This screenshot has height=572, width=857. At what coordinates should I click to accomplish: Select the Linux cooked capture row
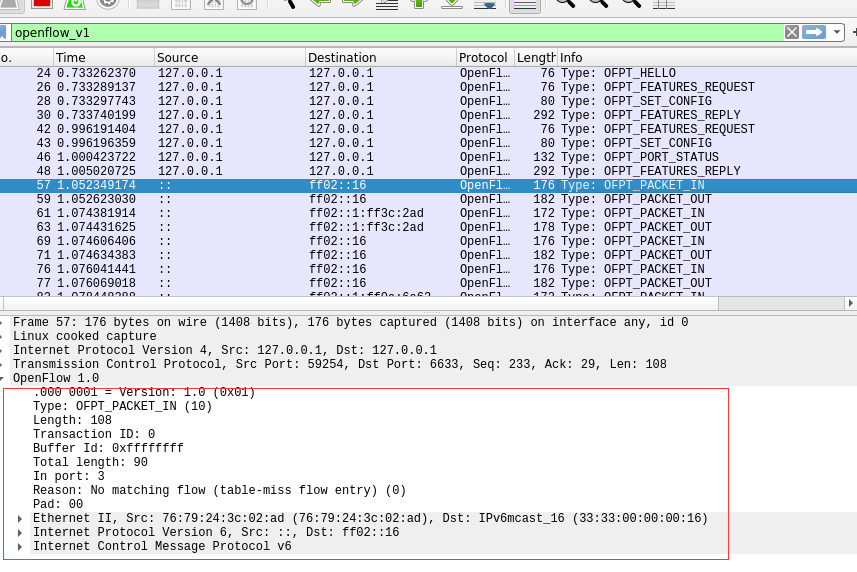428,337
